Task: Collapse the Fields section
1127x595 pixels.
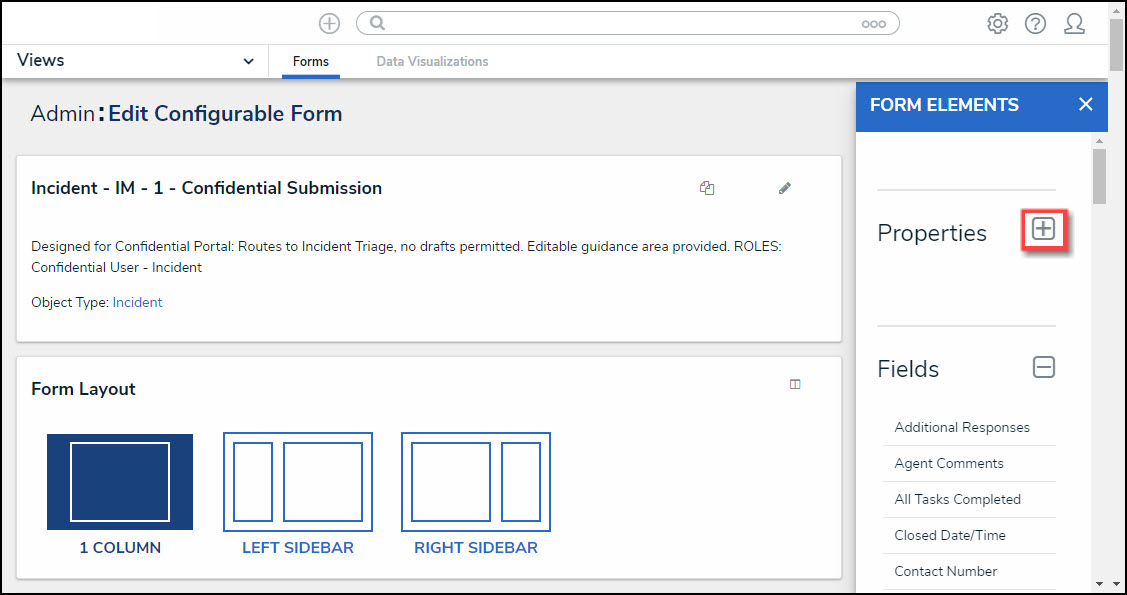Action: tap(1043, 368)
